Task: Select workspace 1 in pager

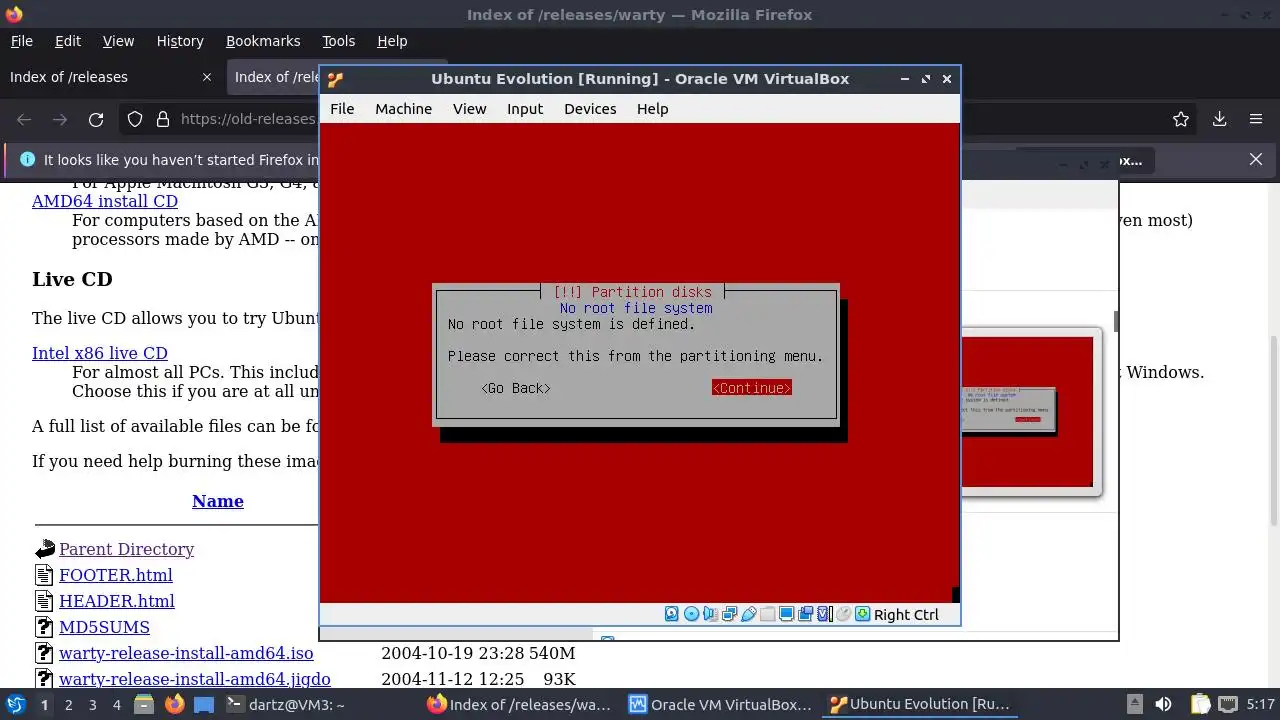Action: (44, 704)
